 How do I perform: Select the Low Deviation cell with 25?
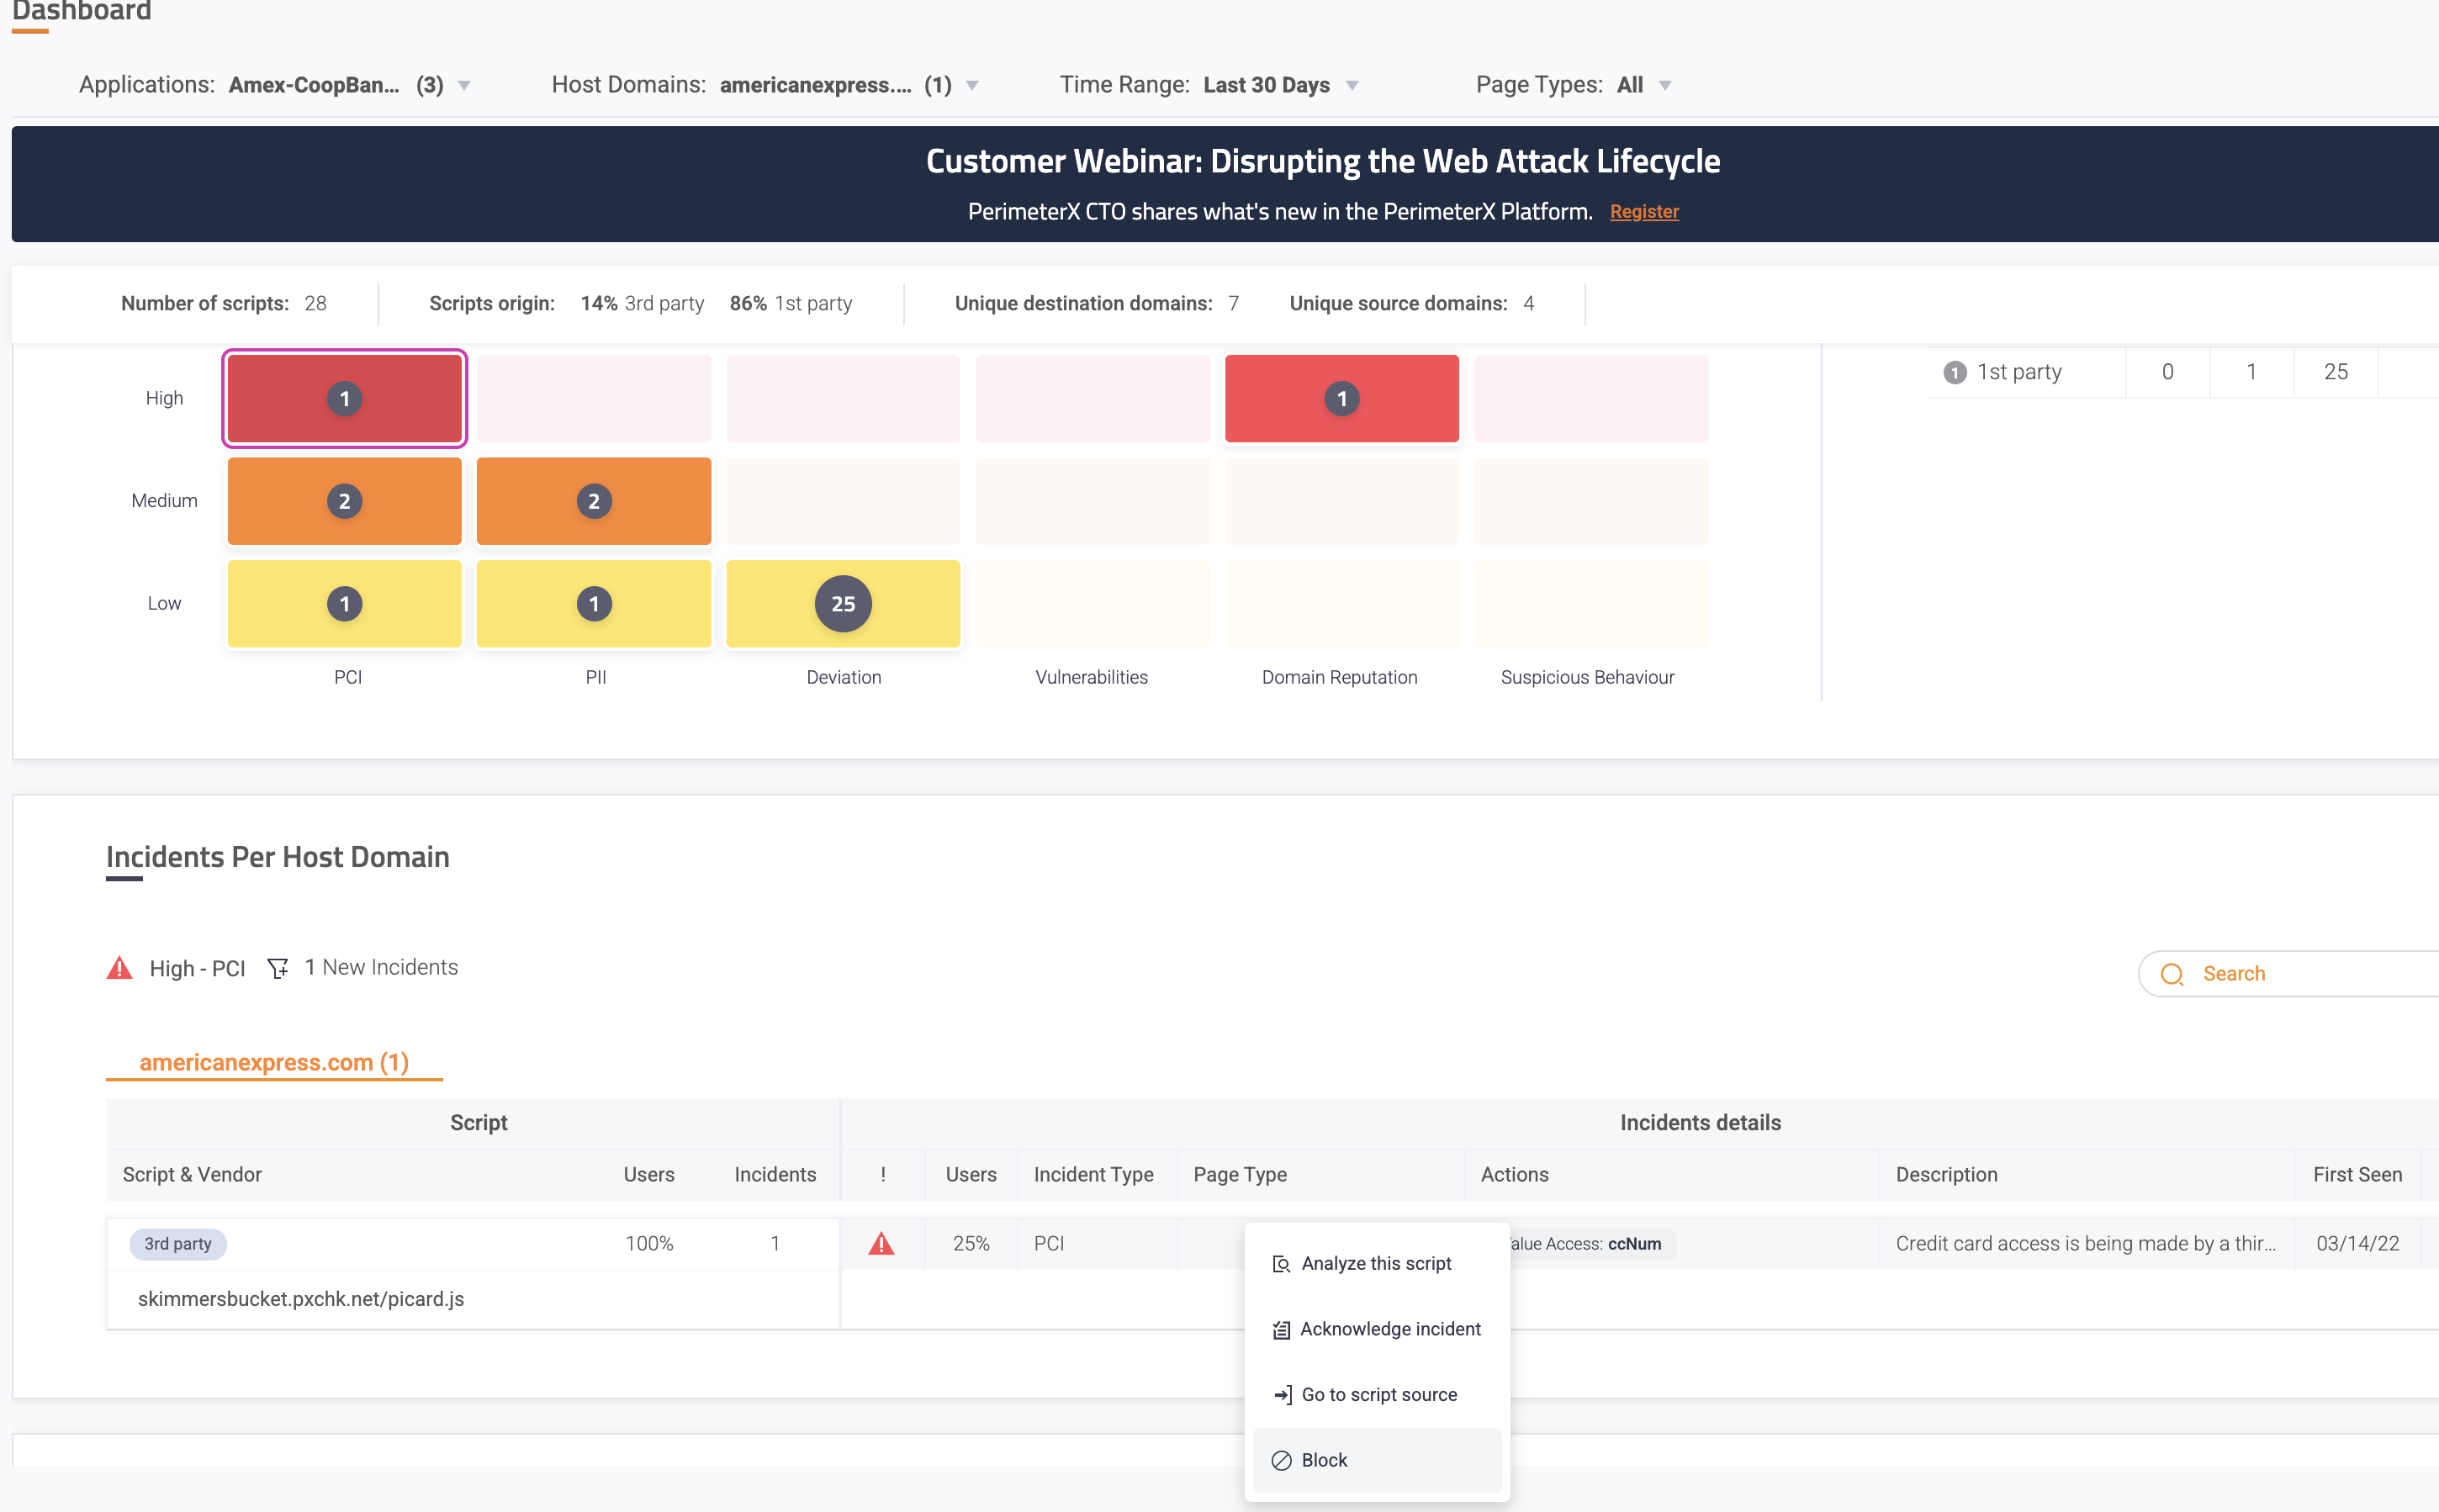pyautogui.click(x=843, y=604)
